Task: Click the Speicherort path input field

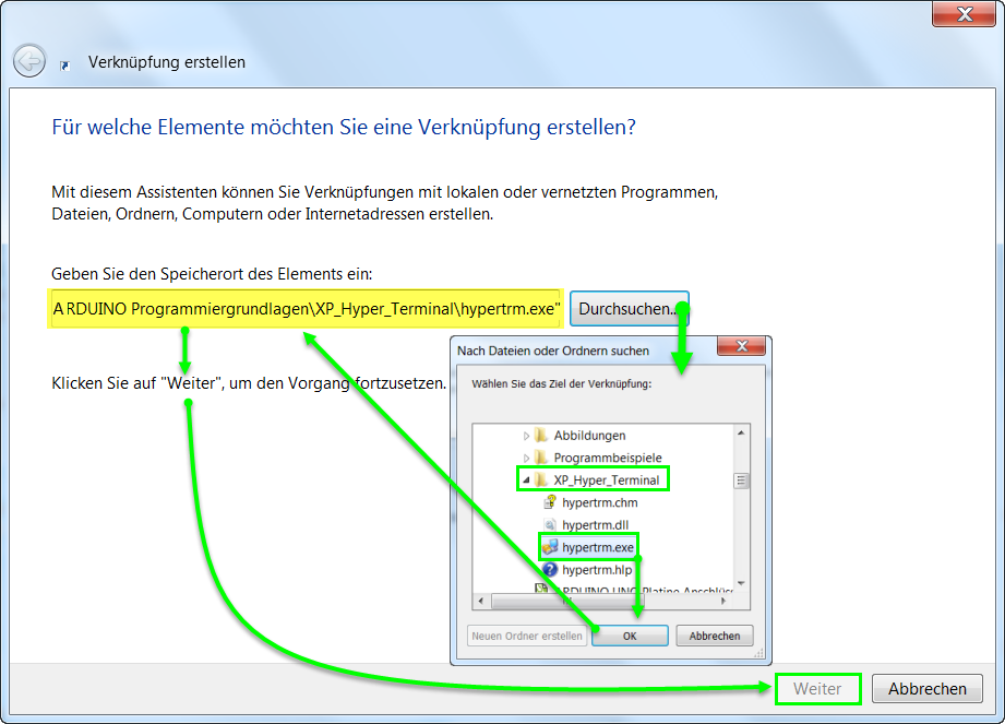Action: pyautogui.click(x=306, y=310)
